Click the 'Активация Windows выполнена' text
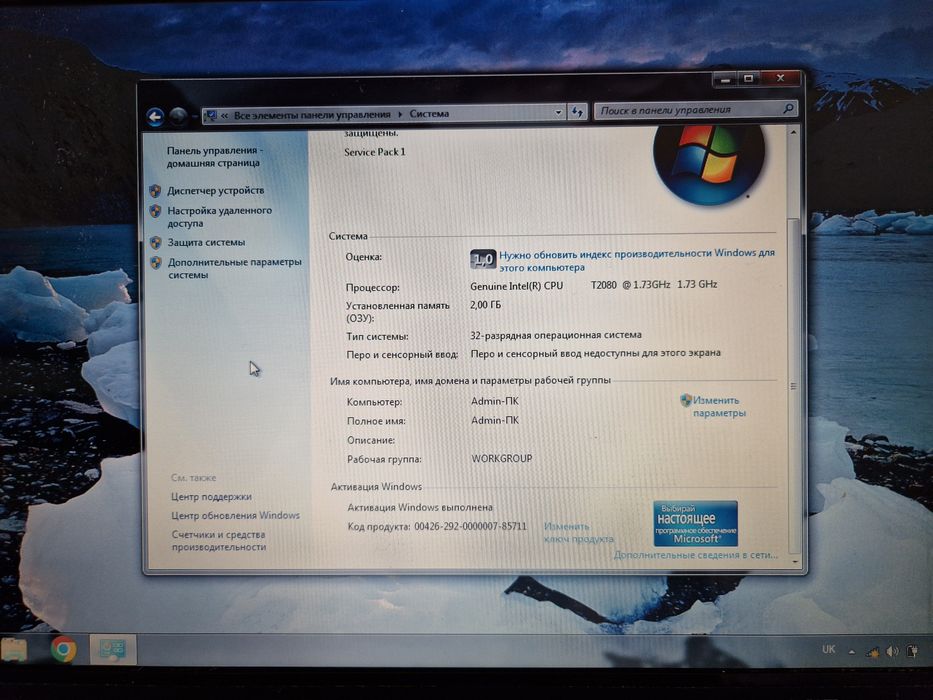 [420, 507]
